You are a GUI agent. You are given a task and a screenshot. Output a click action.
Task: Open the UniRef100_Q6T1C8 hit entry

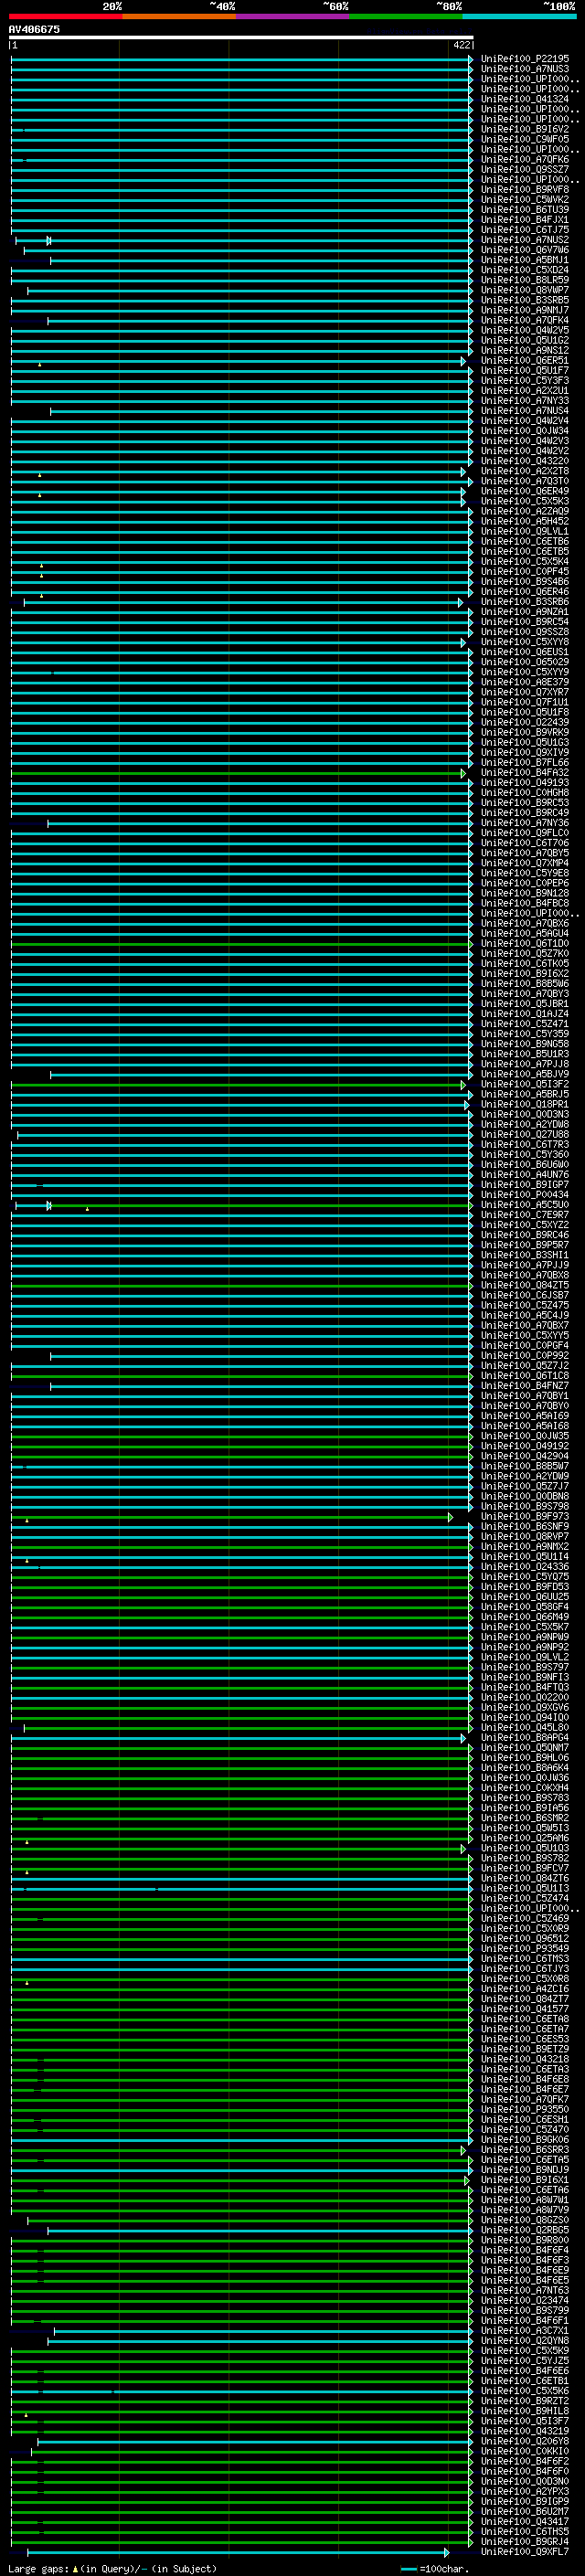(524, 1375)
